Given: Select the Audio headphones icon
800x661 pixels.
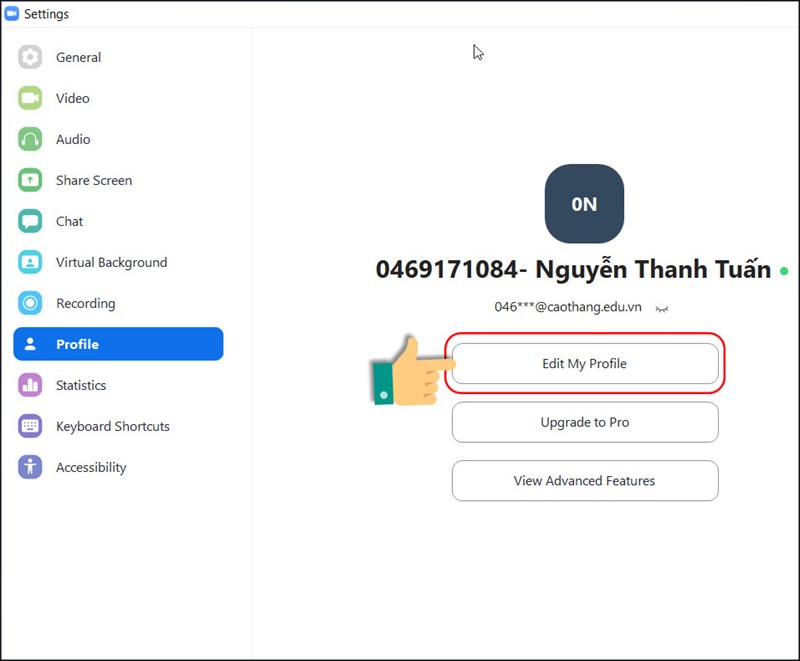Looking at the screenshot, I should (30, 140).
